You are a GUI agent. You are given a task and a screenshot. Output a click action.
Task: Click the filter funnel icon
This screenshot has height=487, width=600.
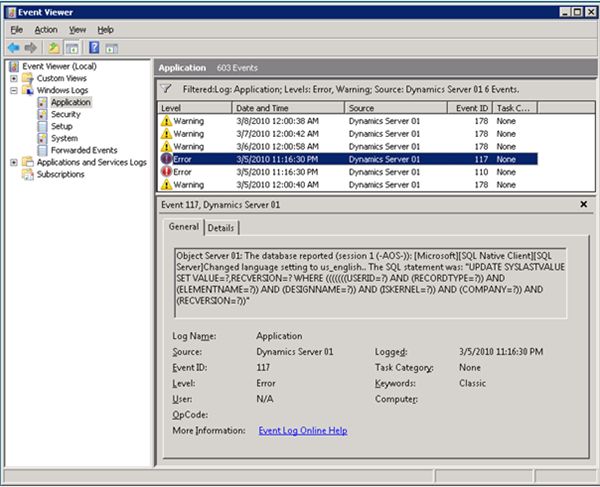pos(166,89)
